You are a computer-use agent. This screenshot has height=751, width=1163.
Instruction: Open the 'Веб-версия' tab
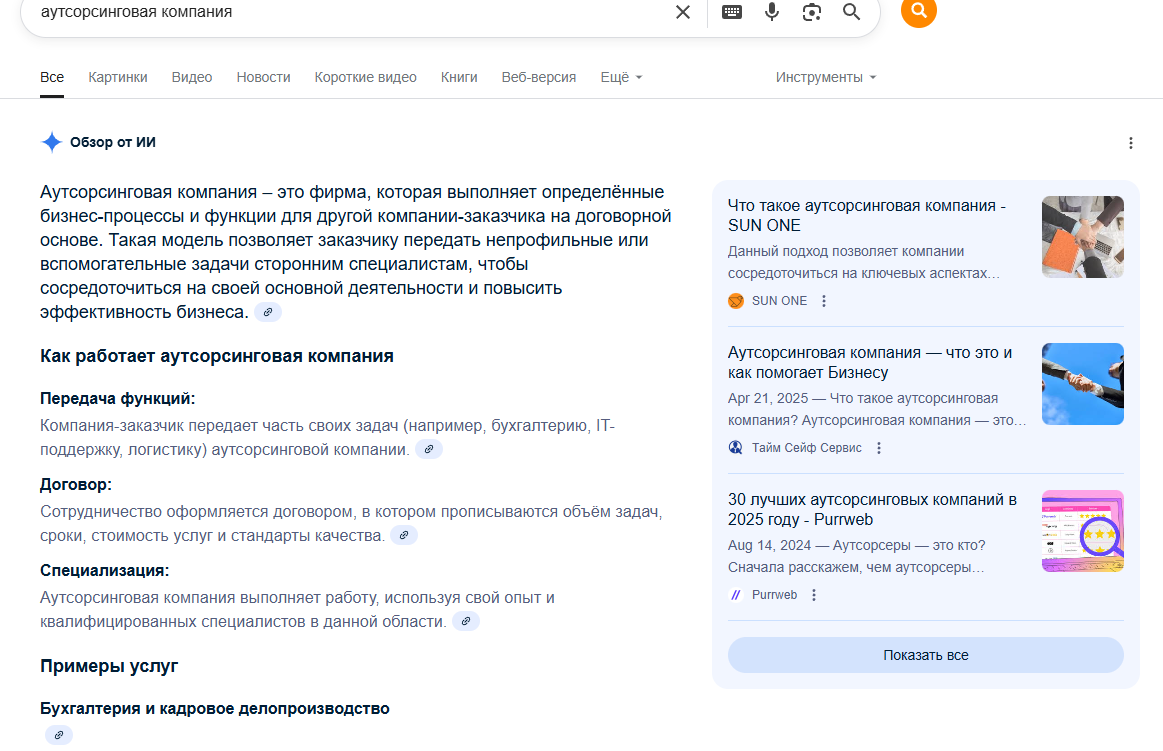click(x=538, y=77)
